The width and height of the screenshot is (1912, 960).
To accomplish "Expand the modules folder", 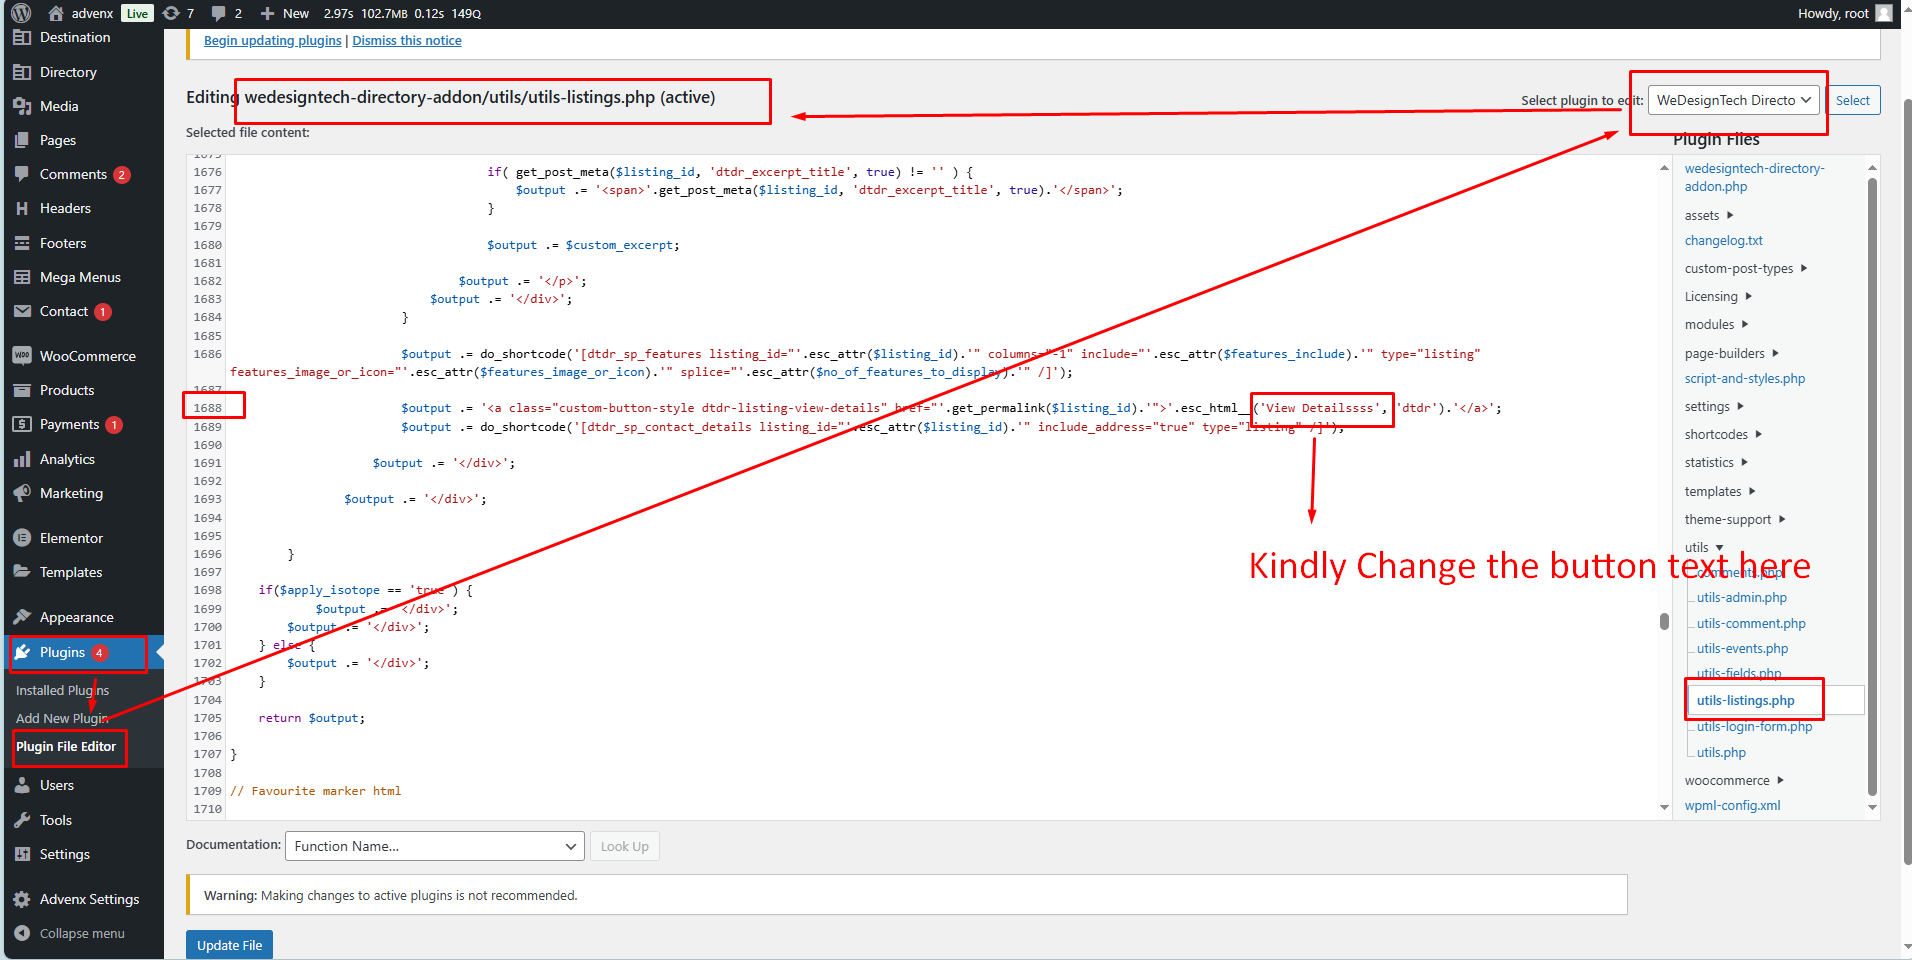I will tap(1716, 324).
